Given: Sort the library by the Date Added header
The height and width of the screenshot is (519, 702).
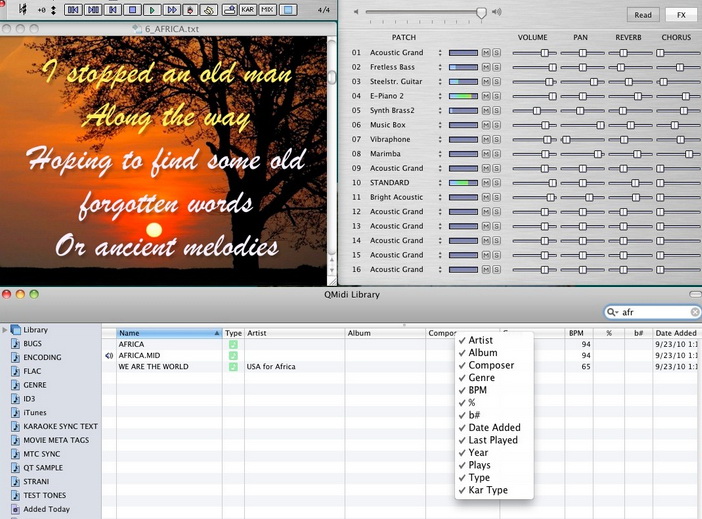Looking at the screenshot, I should [x=677, y=333].
